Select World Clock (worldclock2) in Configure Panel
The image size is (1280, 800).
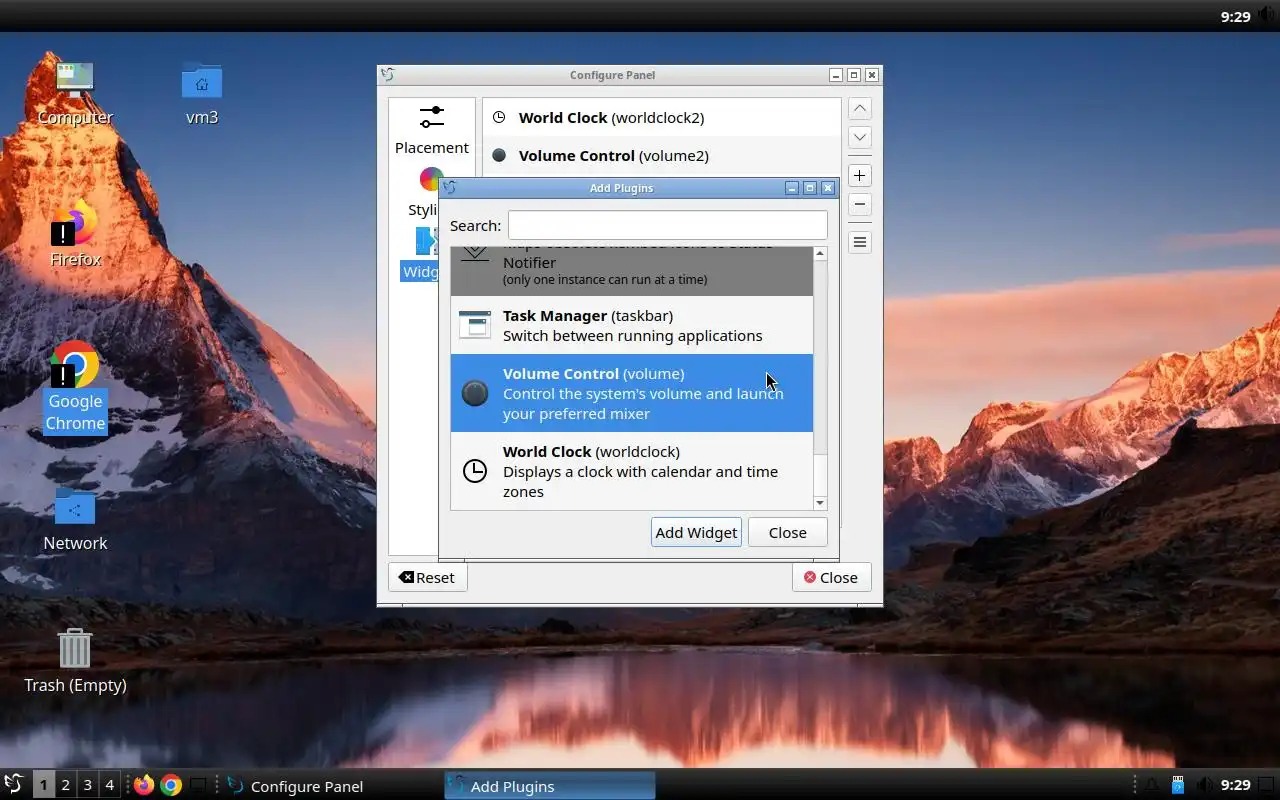pyautogui.click(x=661, y=117)
